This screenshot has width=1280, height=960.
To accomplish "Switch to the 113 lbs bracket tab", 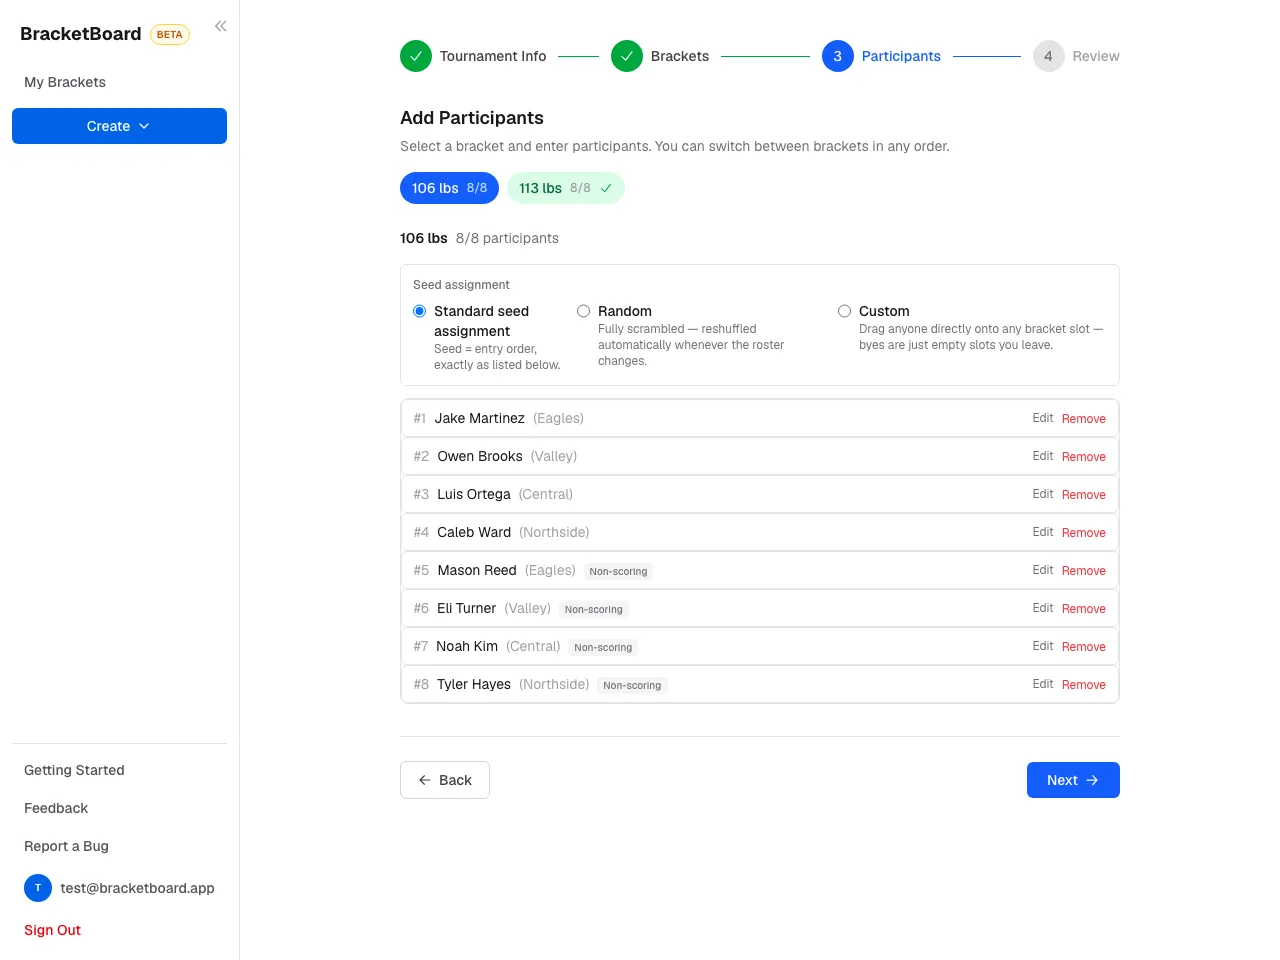I will click(x=566, y=188).
